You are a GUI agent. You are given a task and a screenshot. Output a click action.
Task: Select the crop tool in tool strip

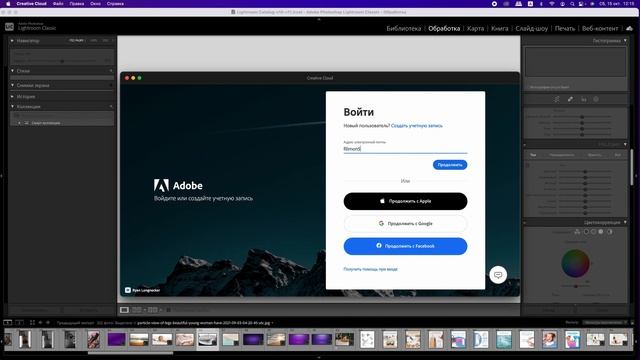point(557,99)
